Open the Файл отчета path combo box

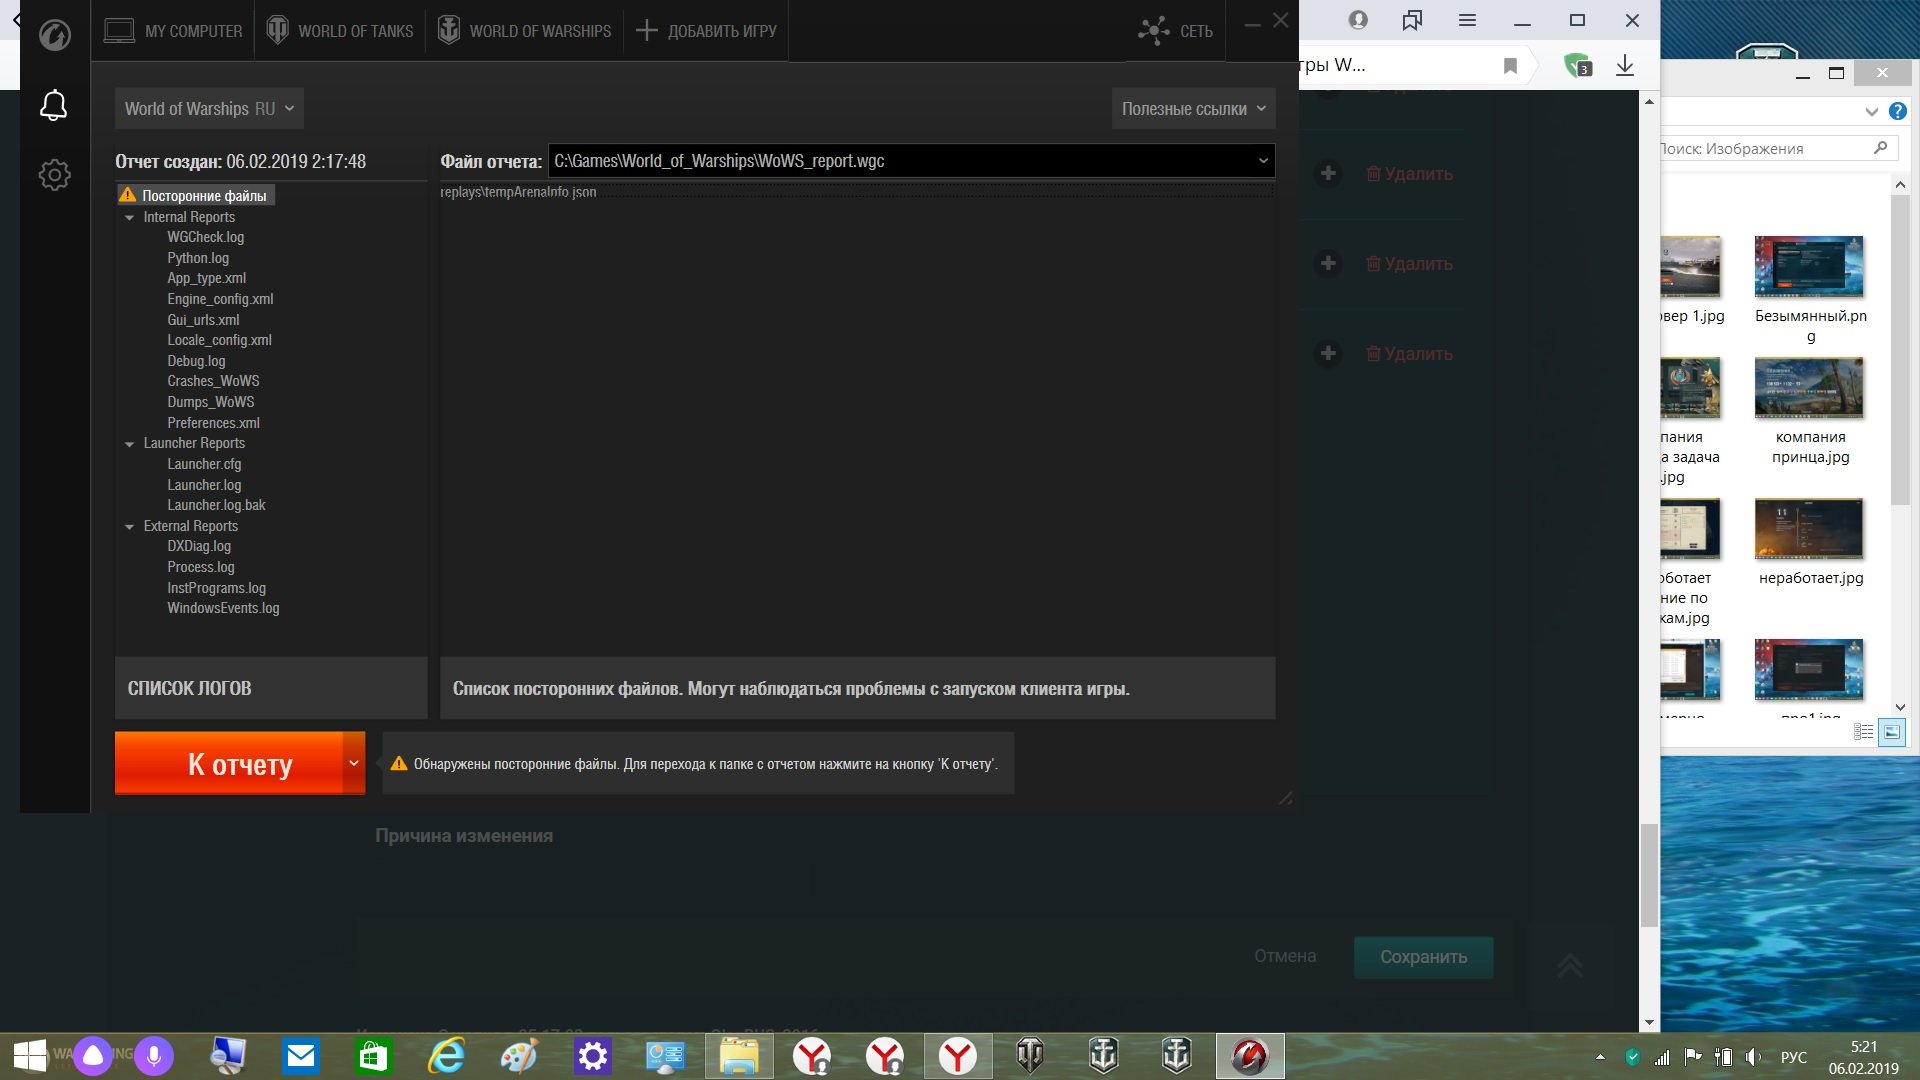tap(911, 161)
